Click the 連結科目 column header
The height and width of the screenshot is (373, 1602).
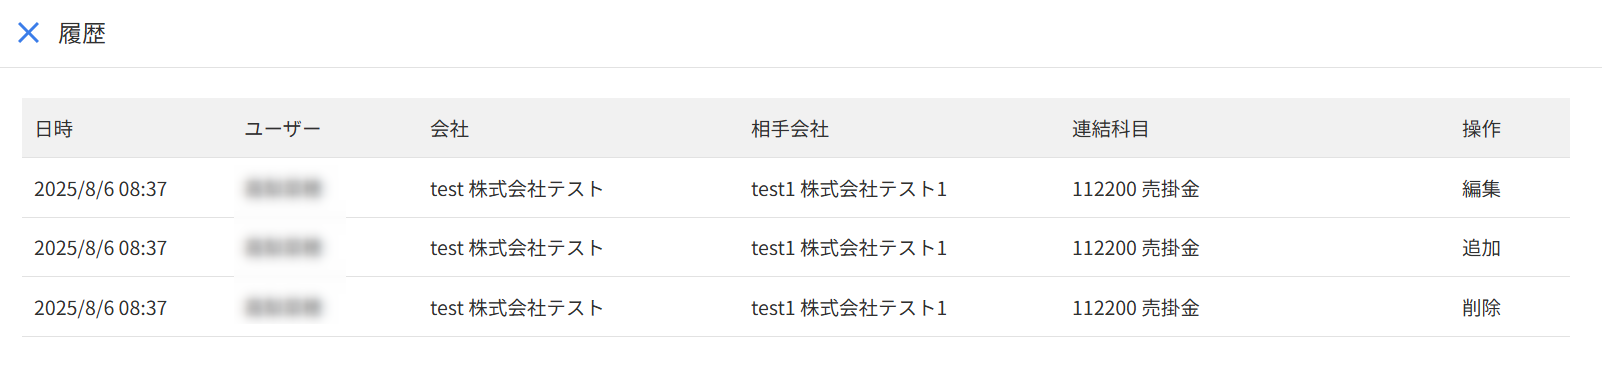point(1111,129)
